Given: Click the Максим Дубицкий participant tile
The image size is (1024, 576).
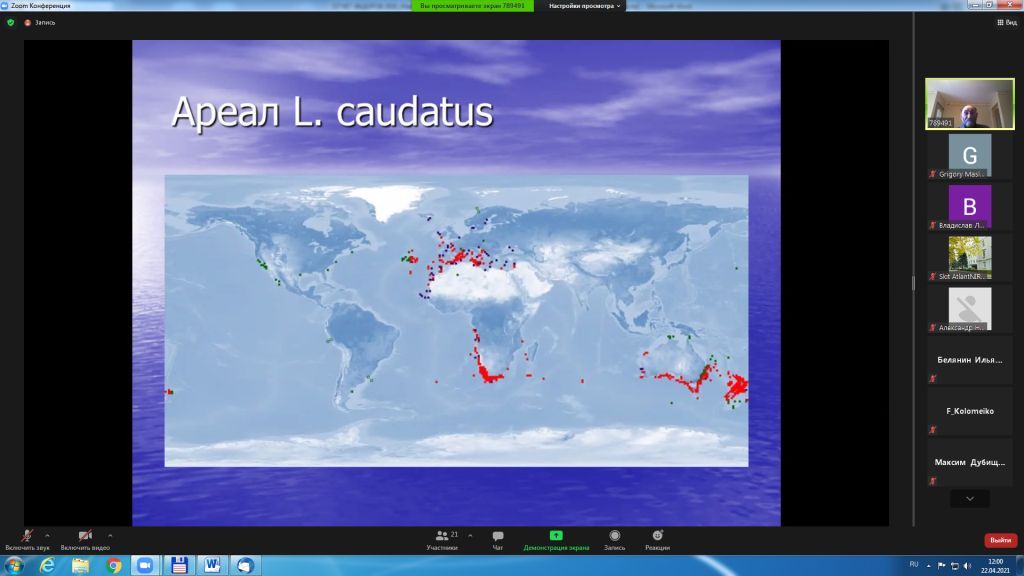Looking at the screenshot, I should (969, 463).
